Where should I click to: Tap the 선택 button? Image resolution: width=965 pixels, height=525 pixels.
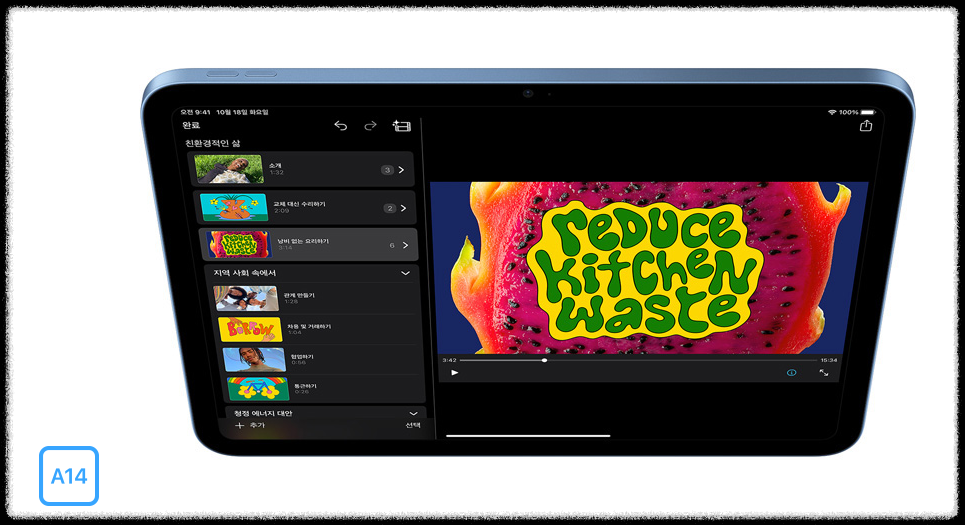pos(413,425)
